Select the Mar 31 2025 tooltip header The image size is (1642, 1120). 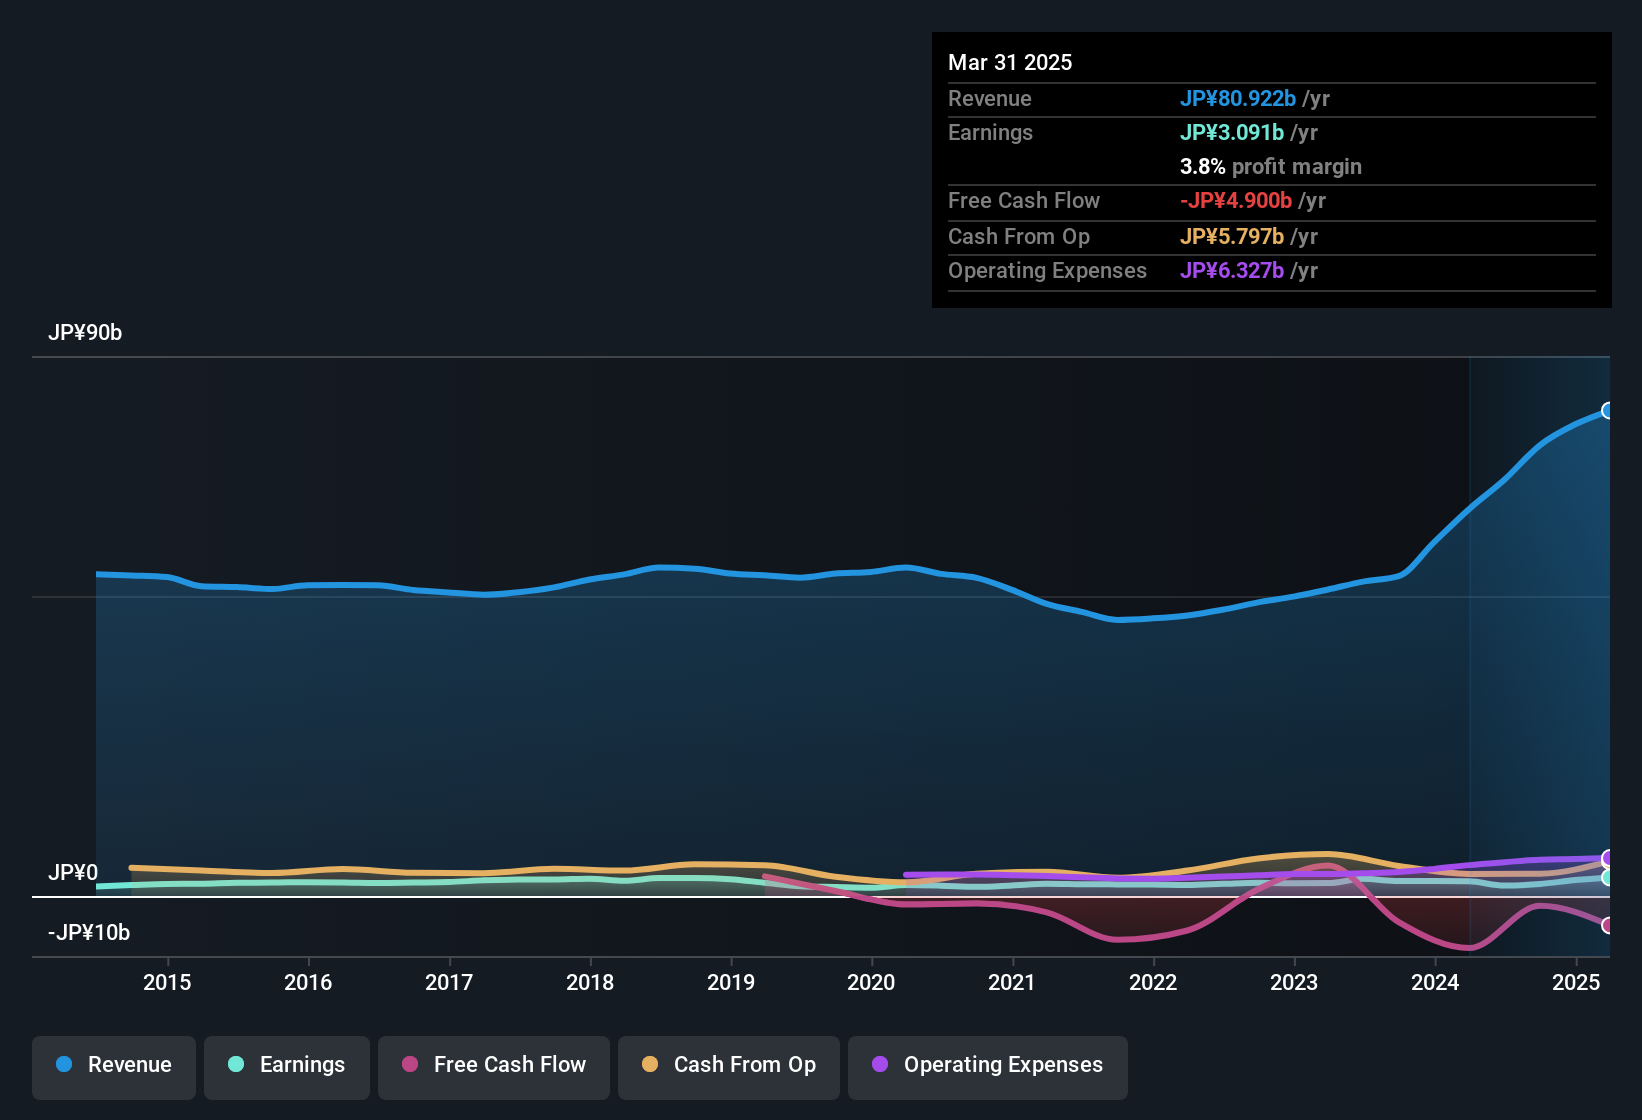pos(1010,62)
